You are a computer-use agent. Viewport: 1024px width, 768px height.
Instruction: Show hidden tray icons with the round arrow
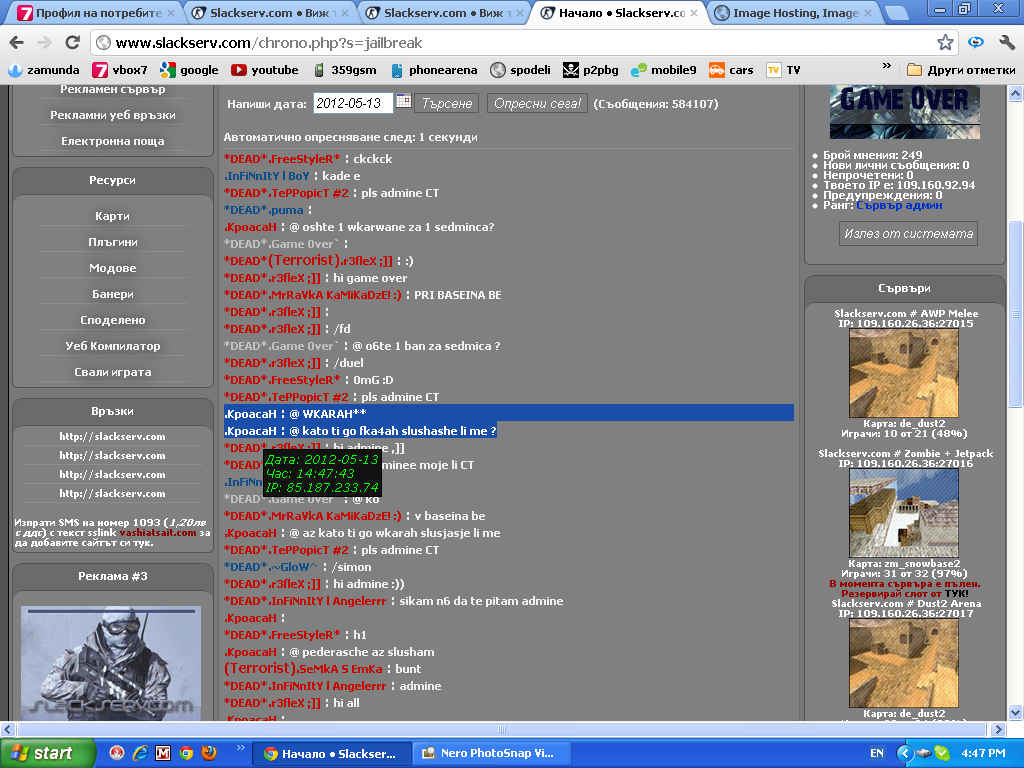(904, 753)
